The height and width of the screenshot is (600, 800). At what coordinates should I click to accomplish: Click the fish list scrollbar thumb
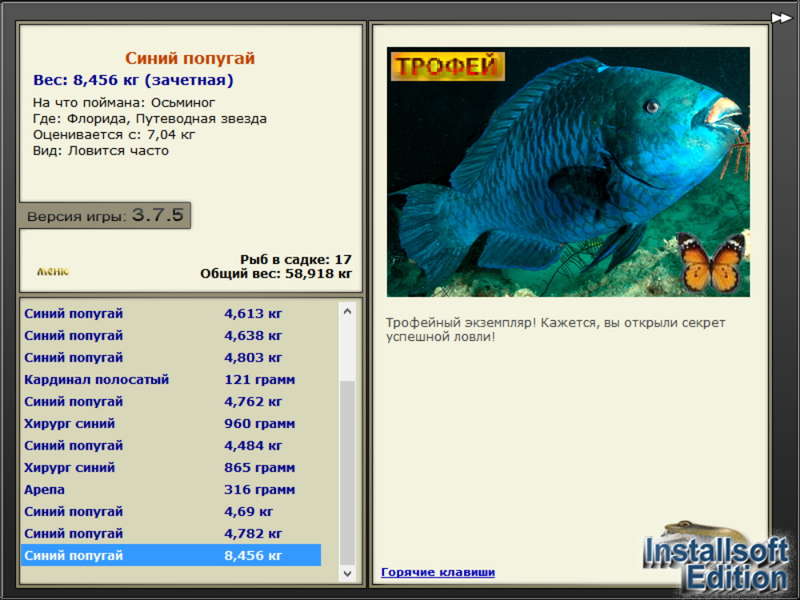pyautogui.click(x=347, y=472)
